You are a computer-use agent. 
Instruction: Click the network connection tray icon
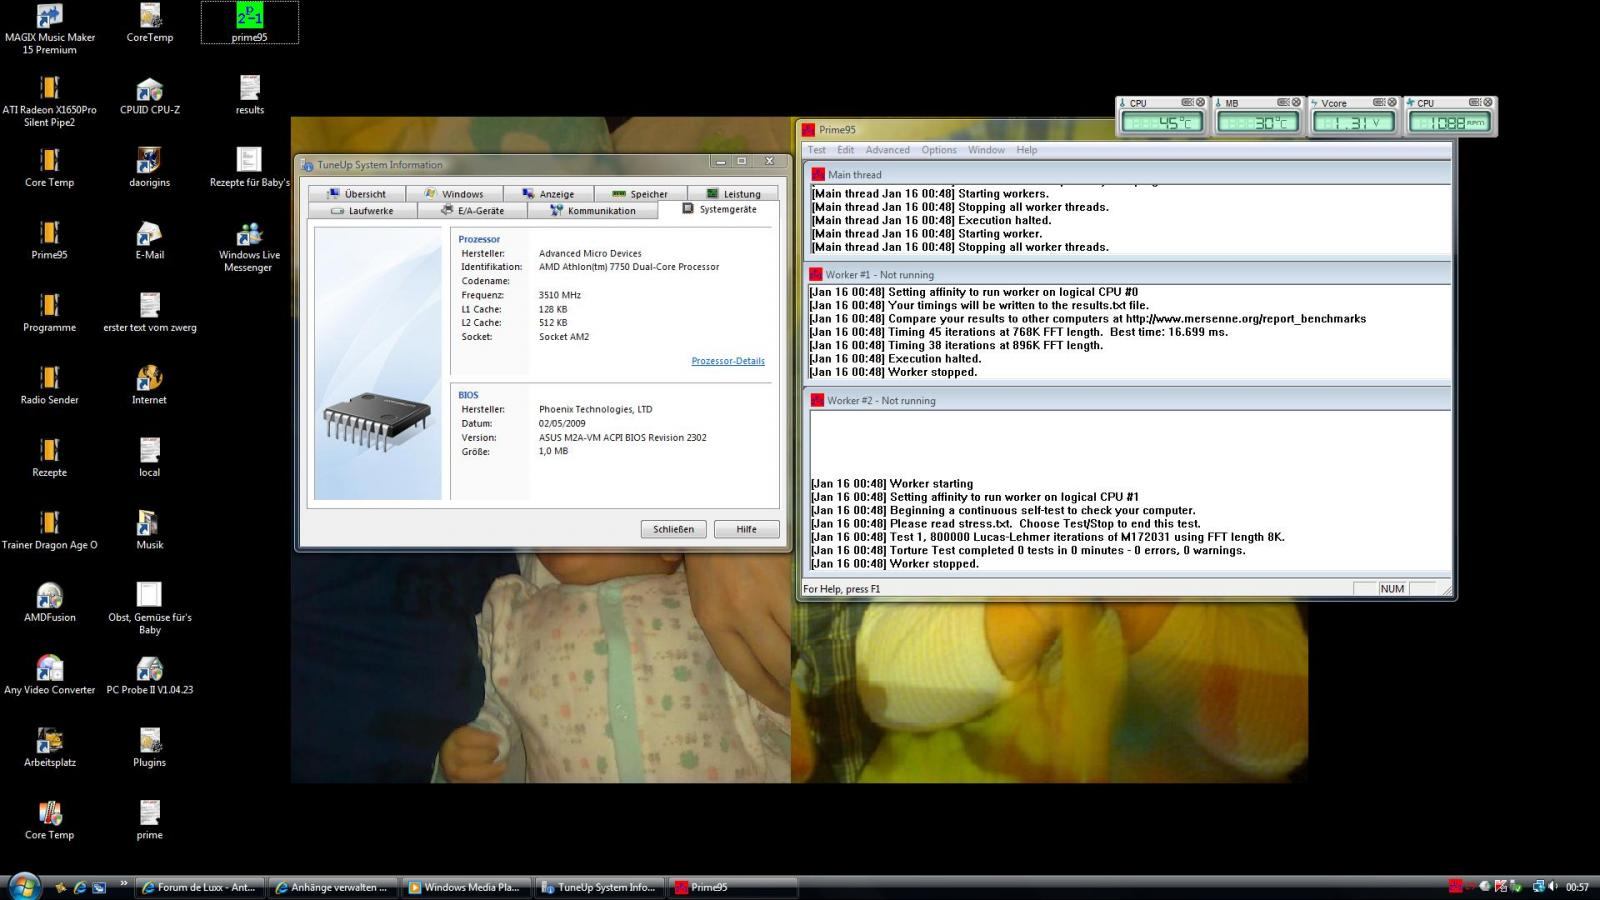point(1538,887)
